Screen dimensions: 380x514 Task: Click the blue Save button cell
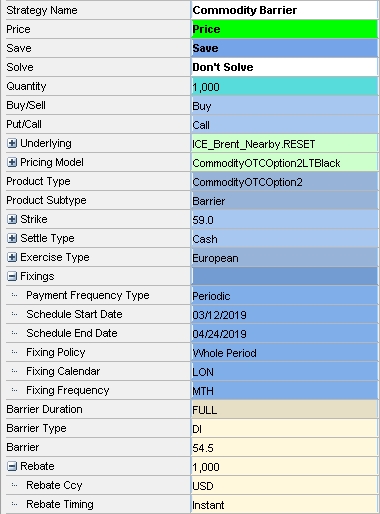(x=285, y=48)
